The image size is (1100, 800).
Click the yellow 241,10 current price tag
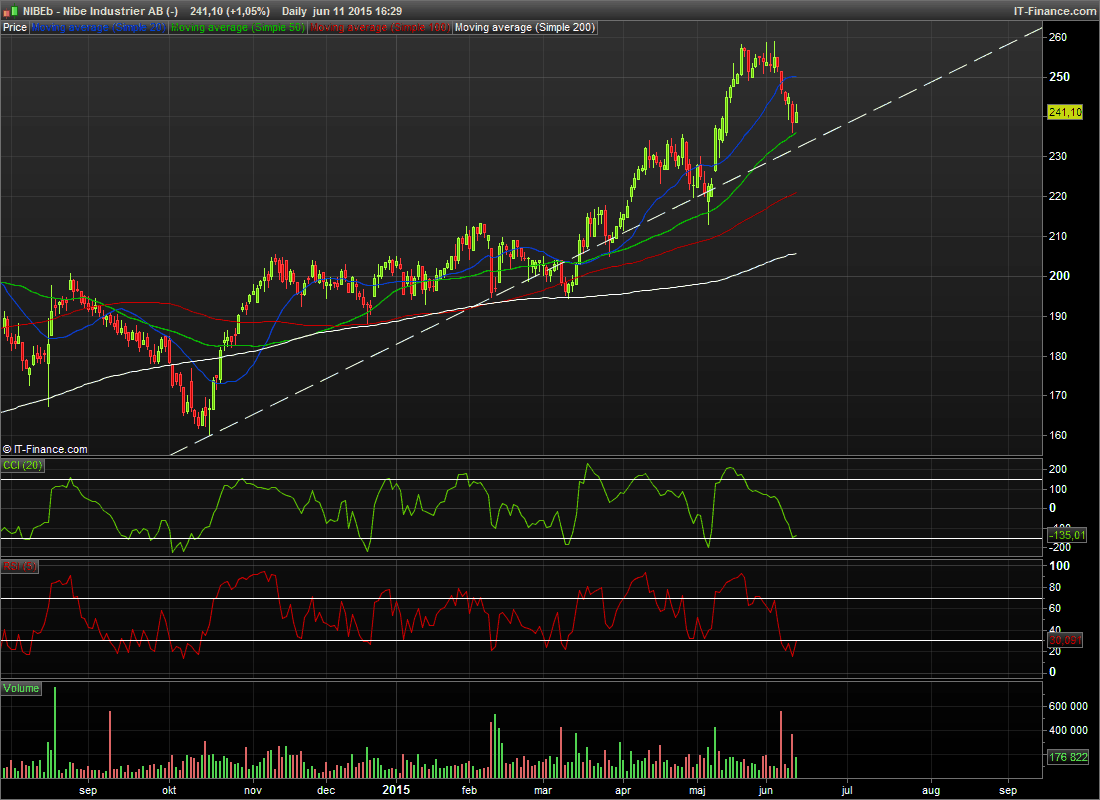click(1066, 113)
